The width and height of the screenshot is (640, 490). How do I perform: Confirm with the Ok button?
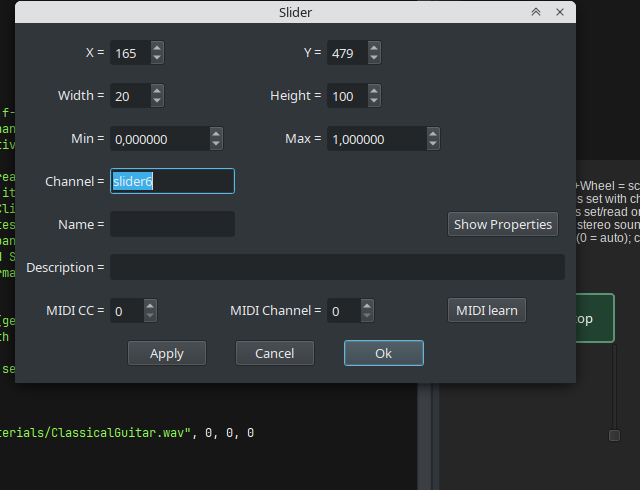tap(384, 353)
